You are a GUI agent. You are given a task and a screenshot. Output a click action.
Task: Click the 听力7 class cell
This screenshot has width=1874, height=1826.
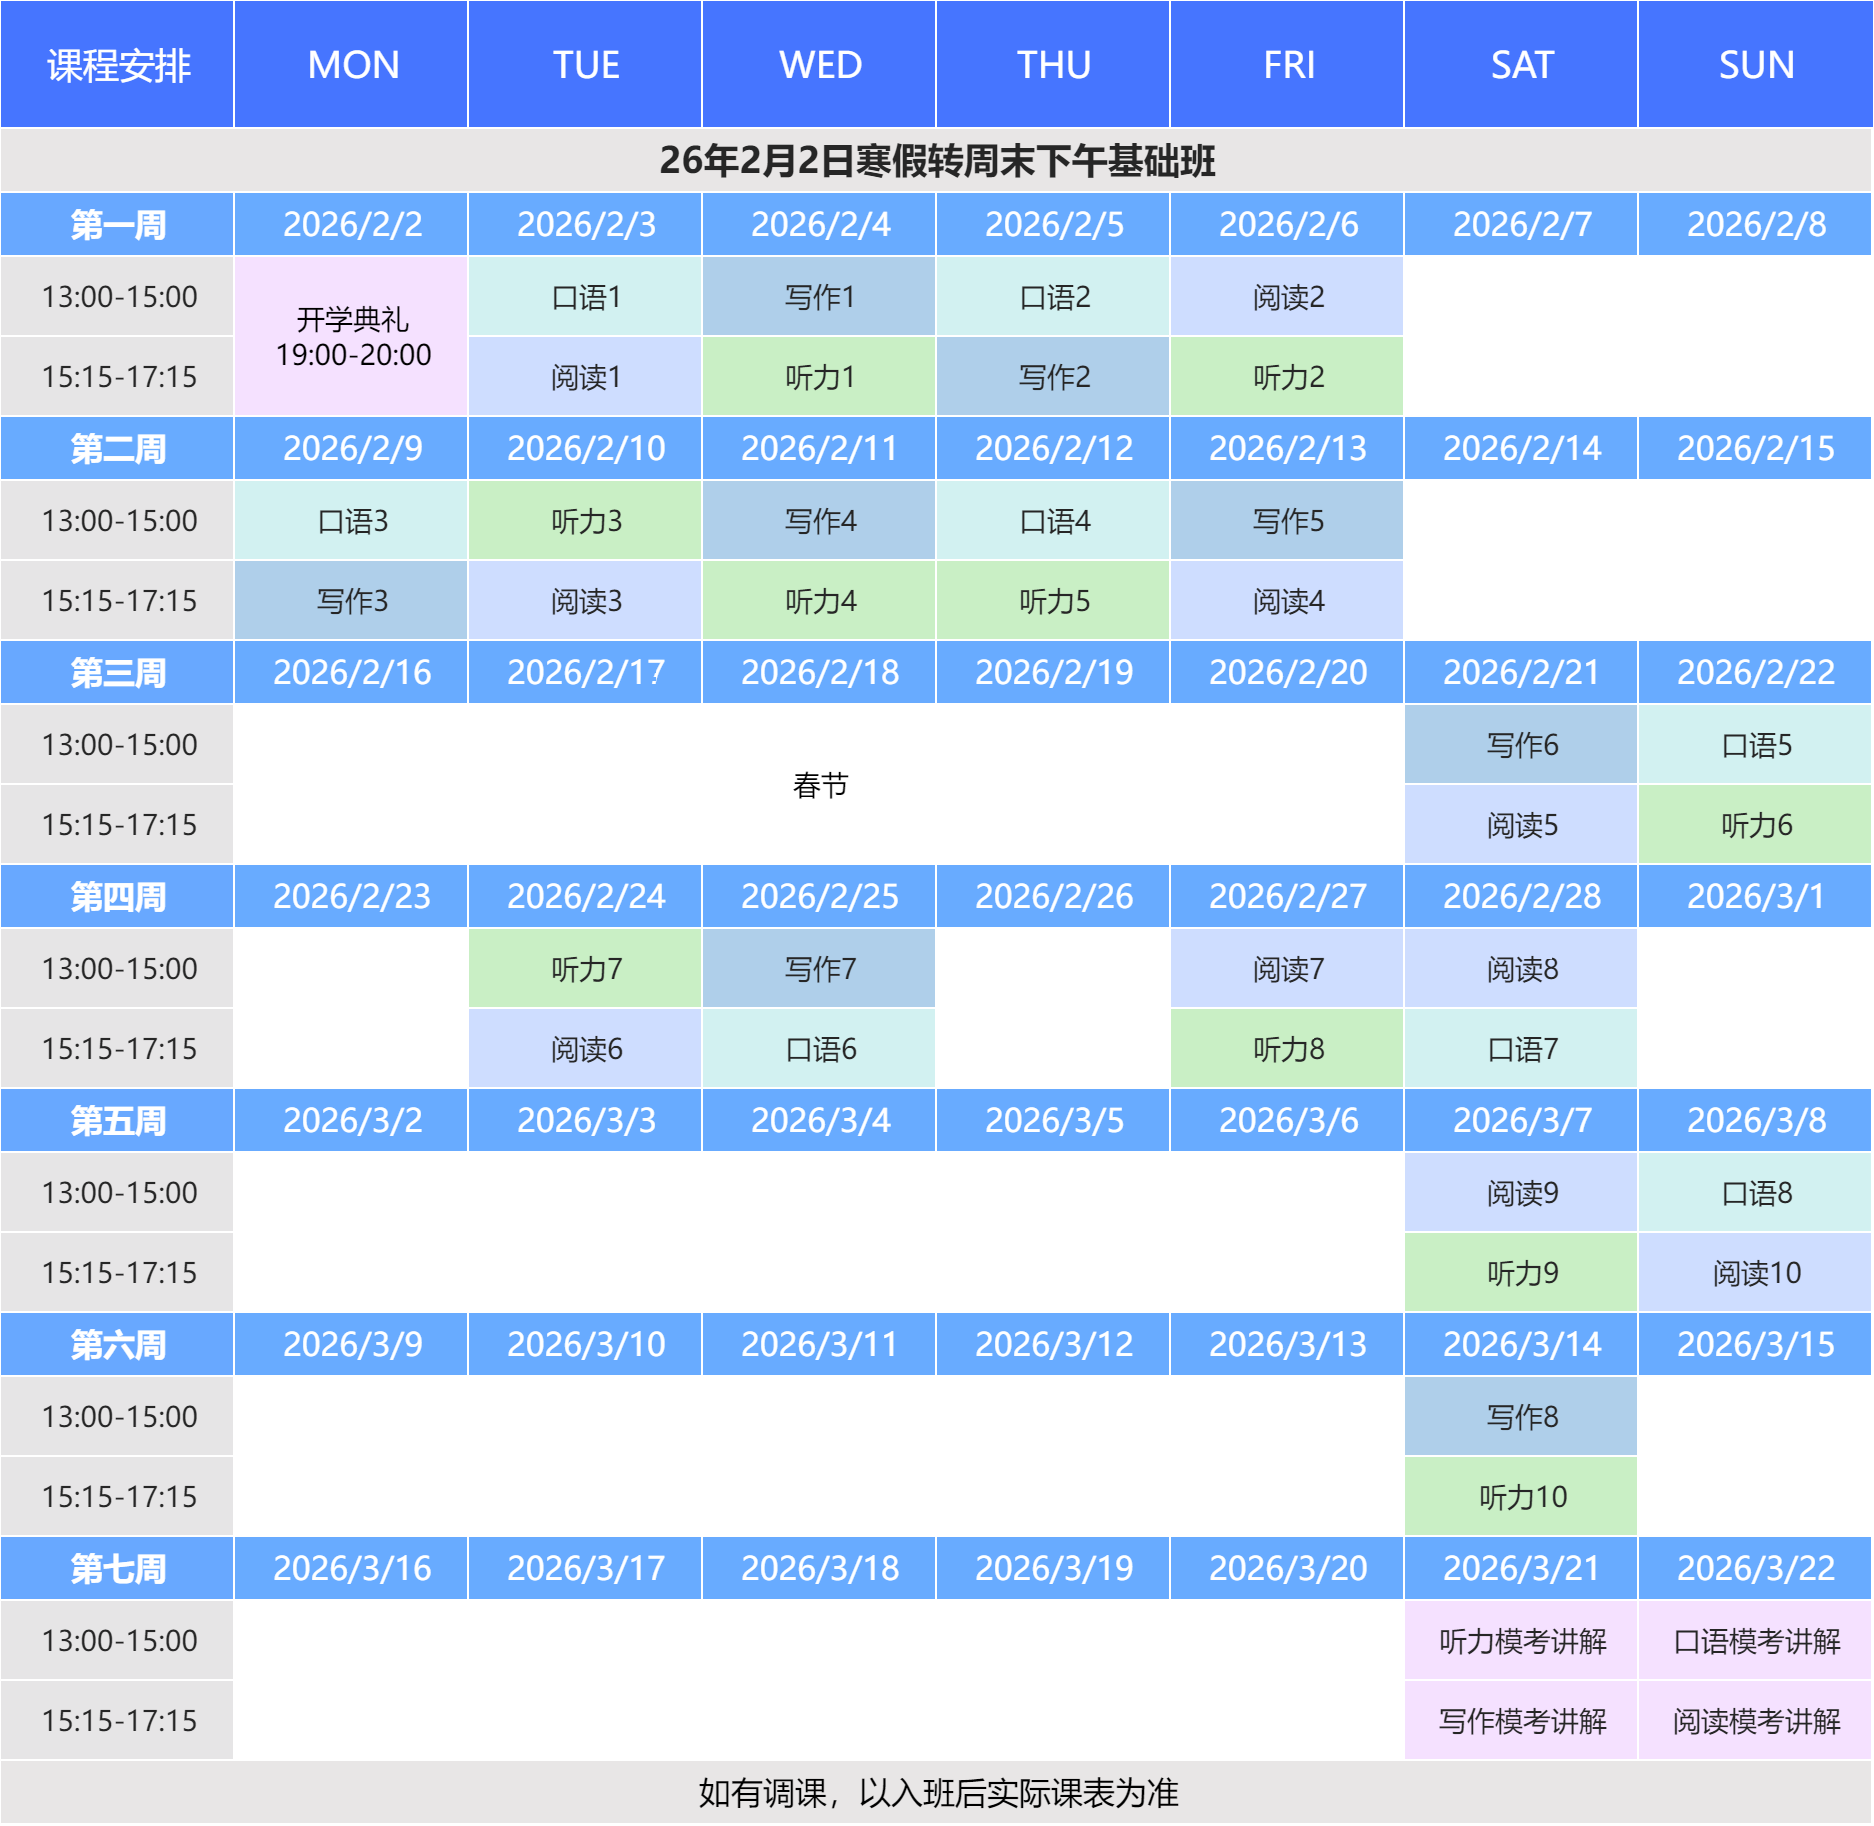pyautogui.click(x=586, y=969)
